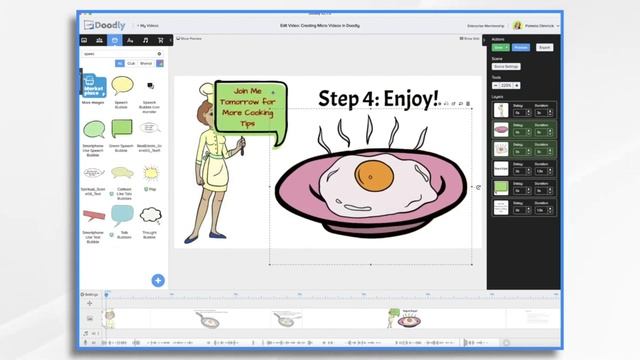Select the Club filter tab
The image size is (640, 360).
pos(131,63)
